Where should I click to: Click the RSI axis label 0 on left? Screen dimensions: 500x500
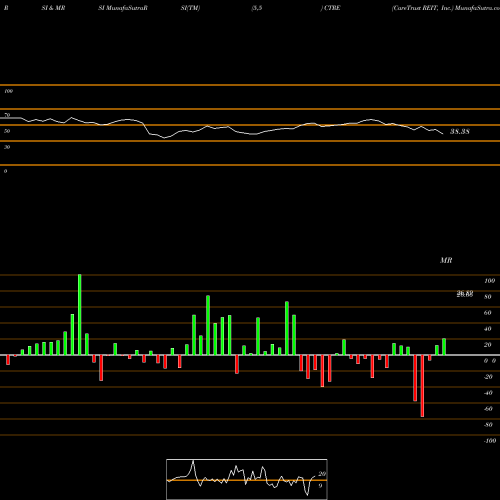(5, 171)
